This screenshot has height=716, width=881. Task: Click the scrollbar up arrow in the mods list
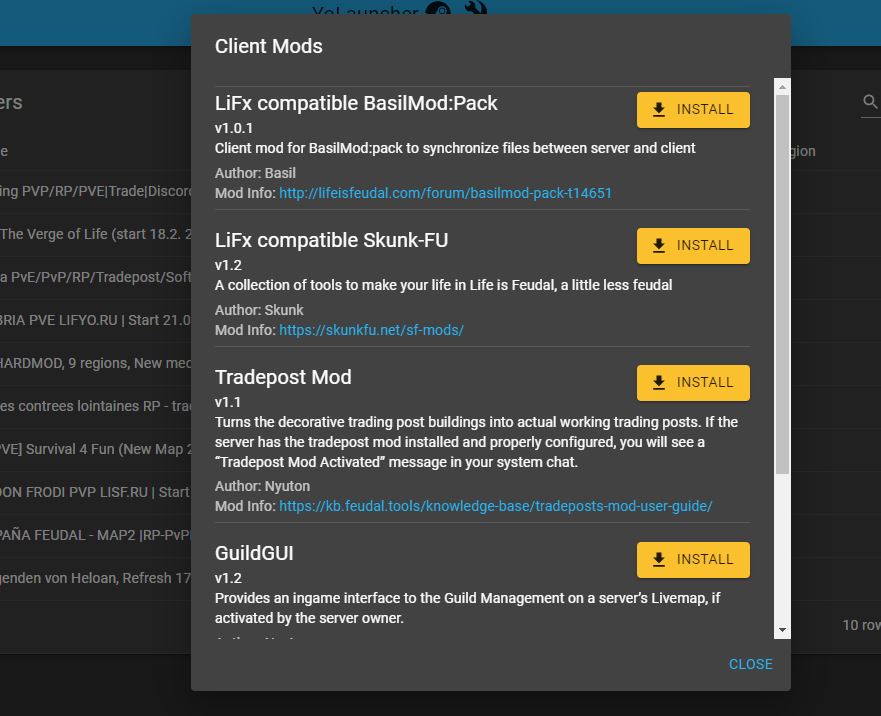(x=782, y=87)
